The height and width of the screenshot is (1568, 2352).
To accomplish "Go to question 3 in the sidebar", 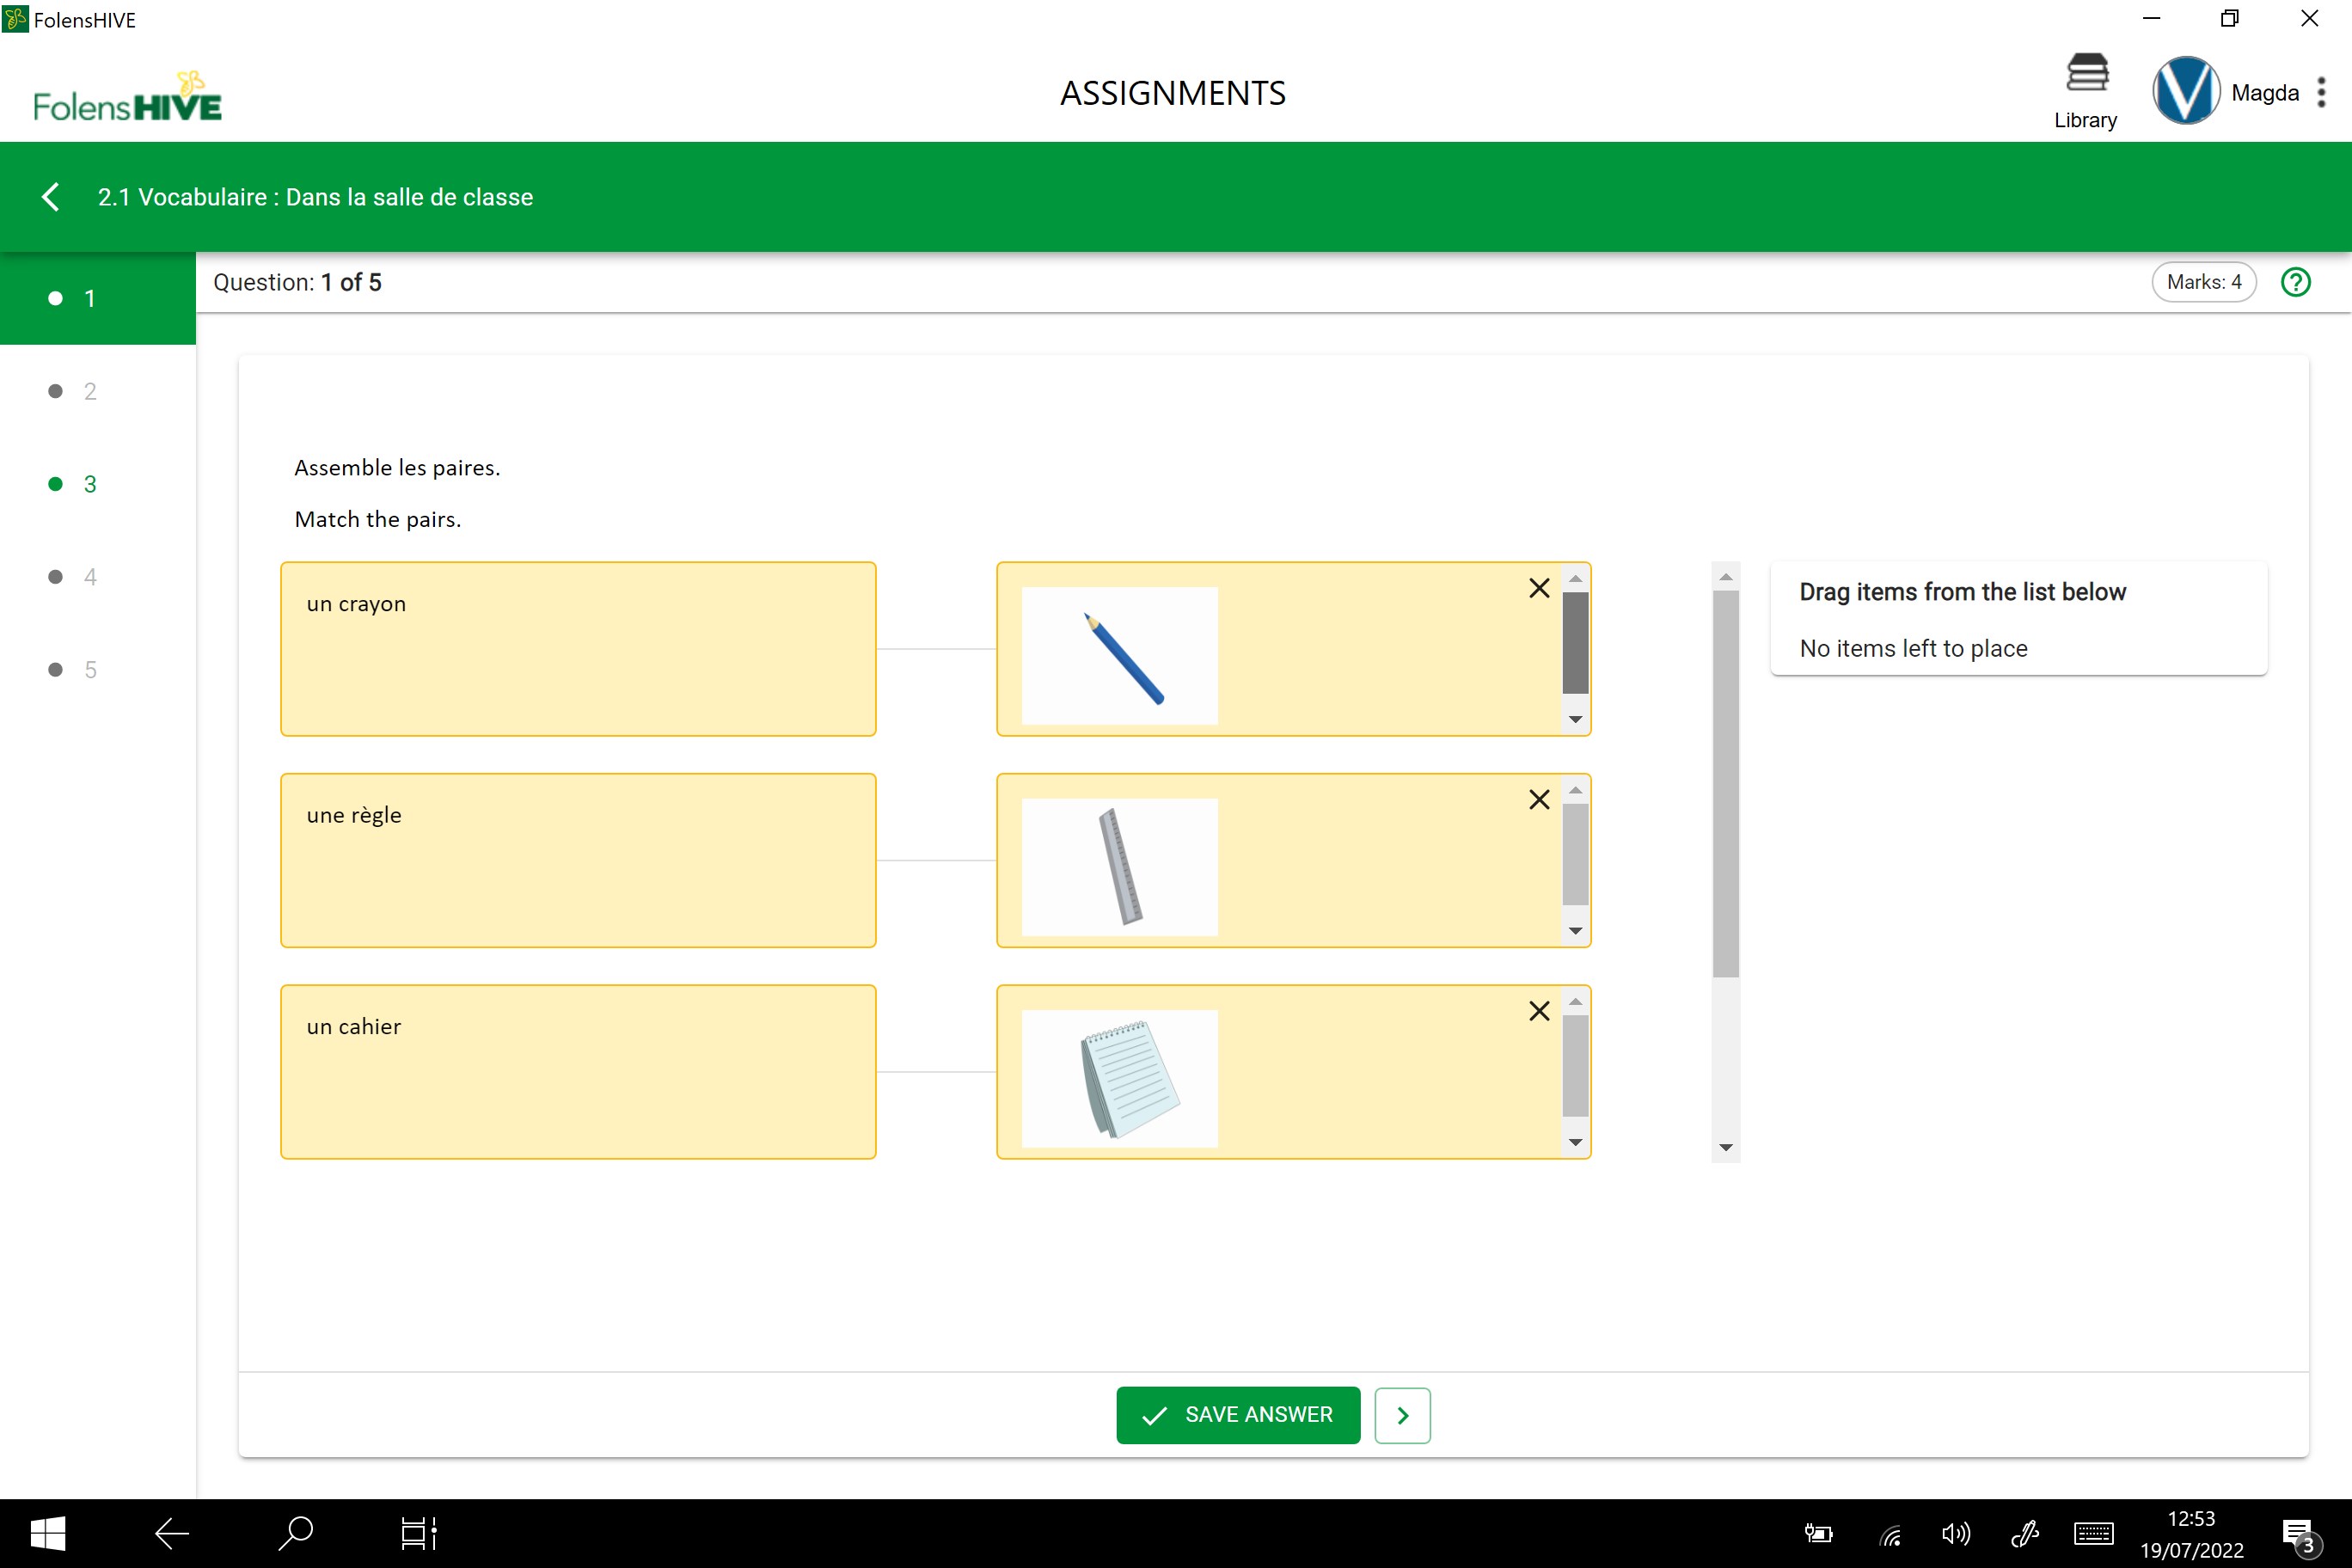I will [x=89, y=484].
